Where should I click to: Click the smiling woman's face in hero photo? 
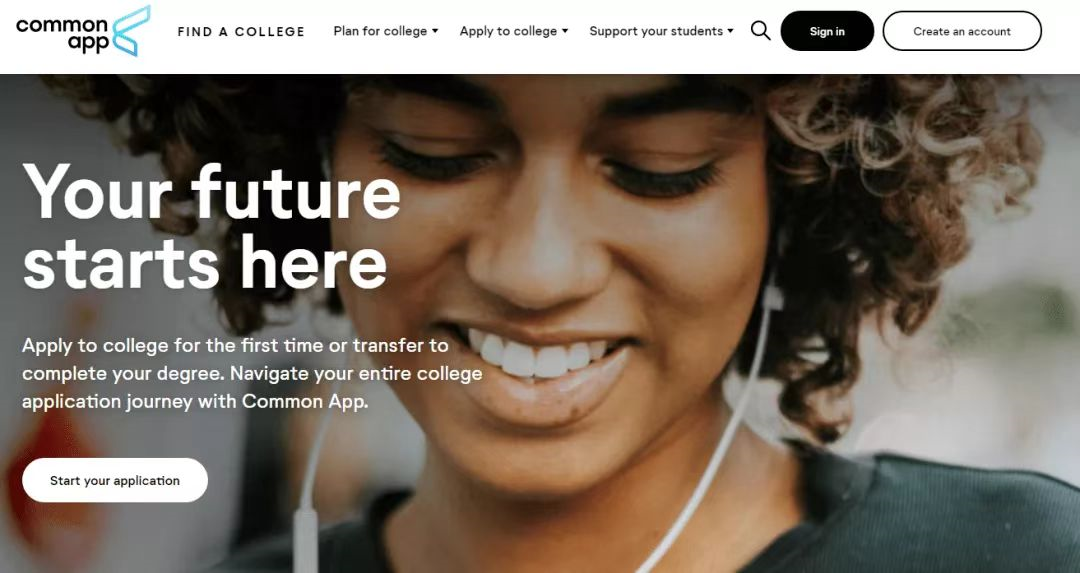pos(551,262)
